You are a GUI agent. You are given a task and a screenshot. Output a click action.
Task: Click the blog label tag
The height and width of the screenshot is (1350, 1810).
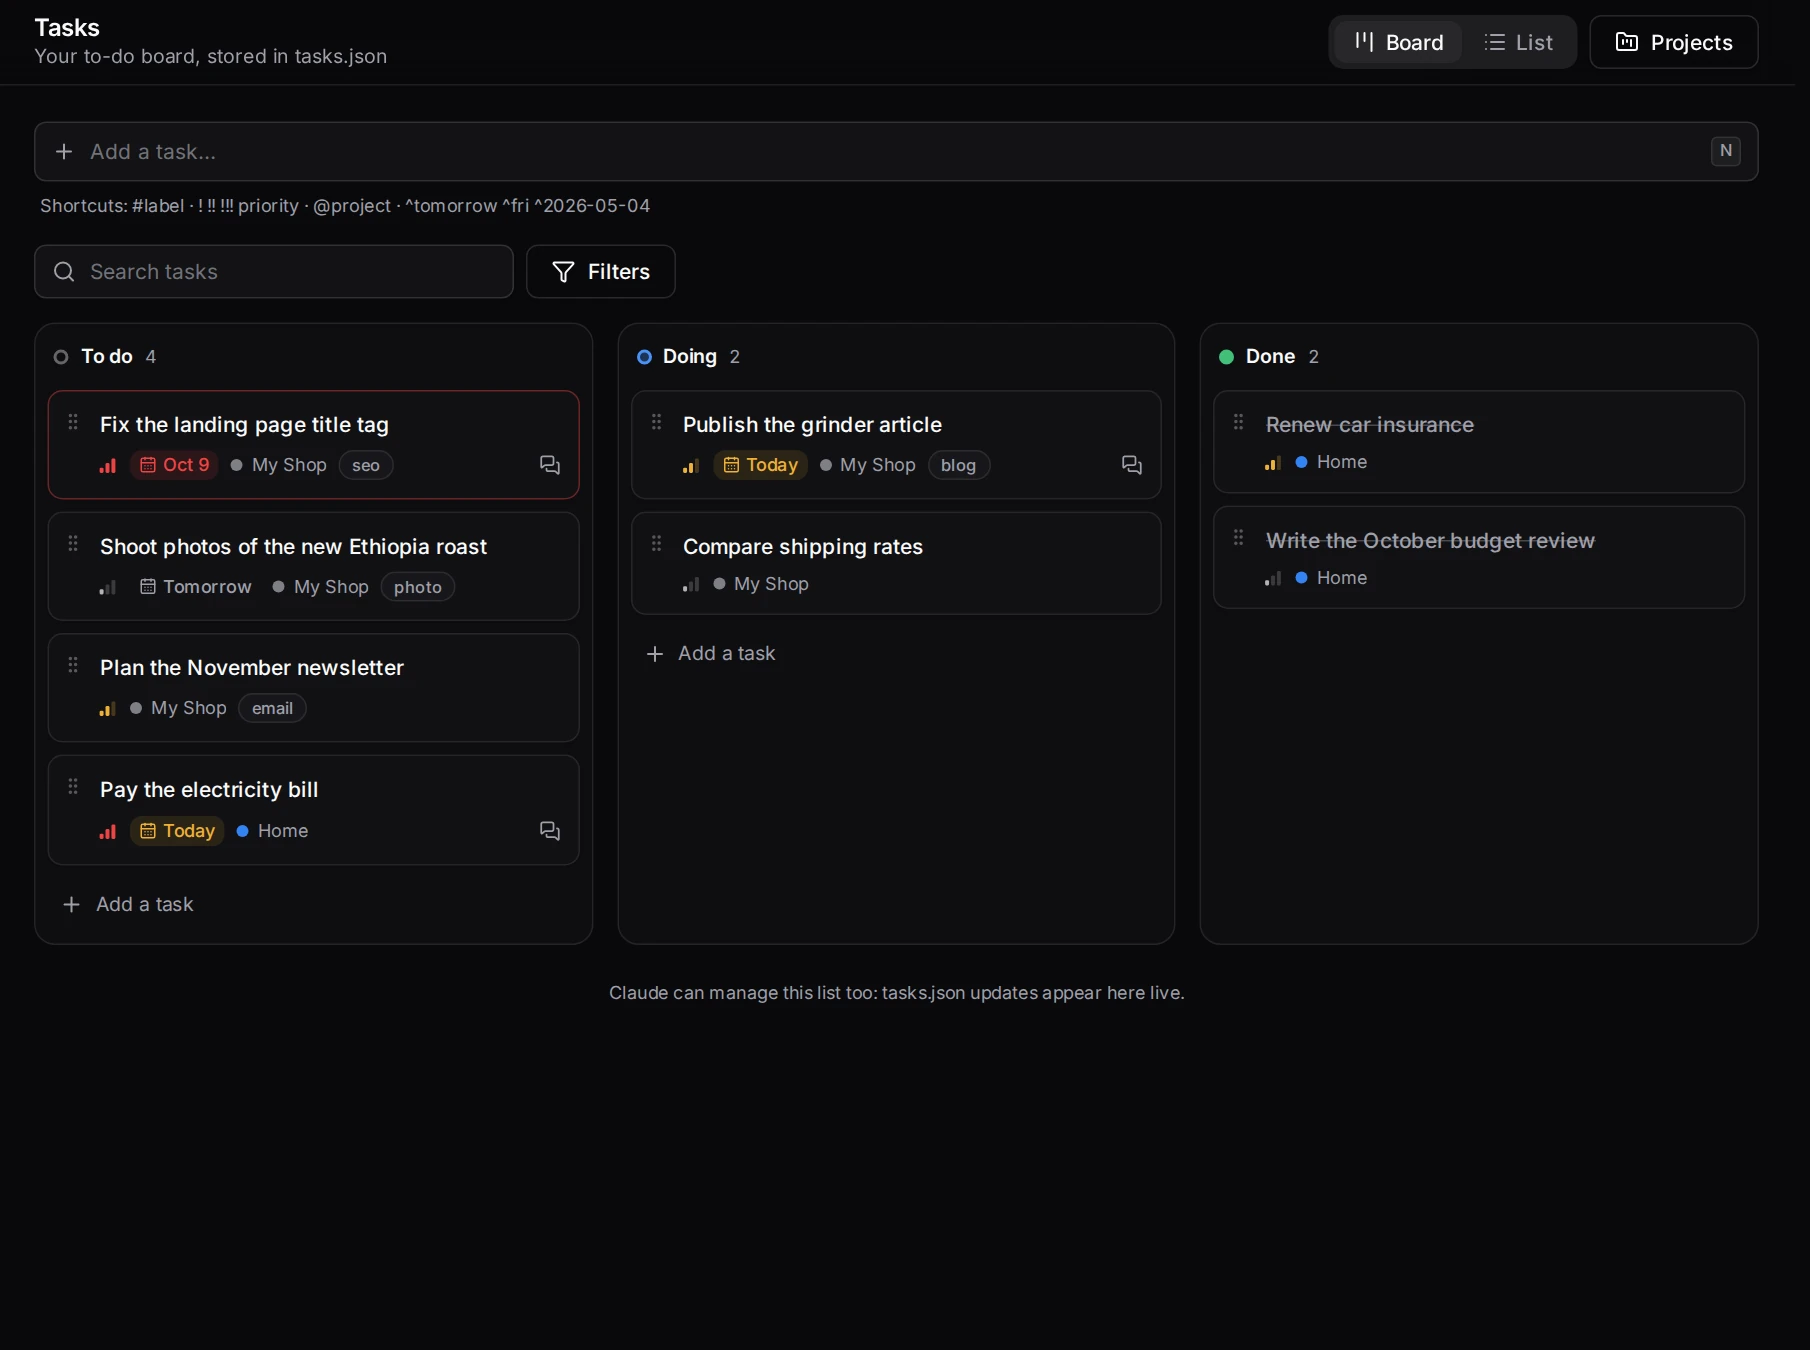958,465
